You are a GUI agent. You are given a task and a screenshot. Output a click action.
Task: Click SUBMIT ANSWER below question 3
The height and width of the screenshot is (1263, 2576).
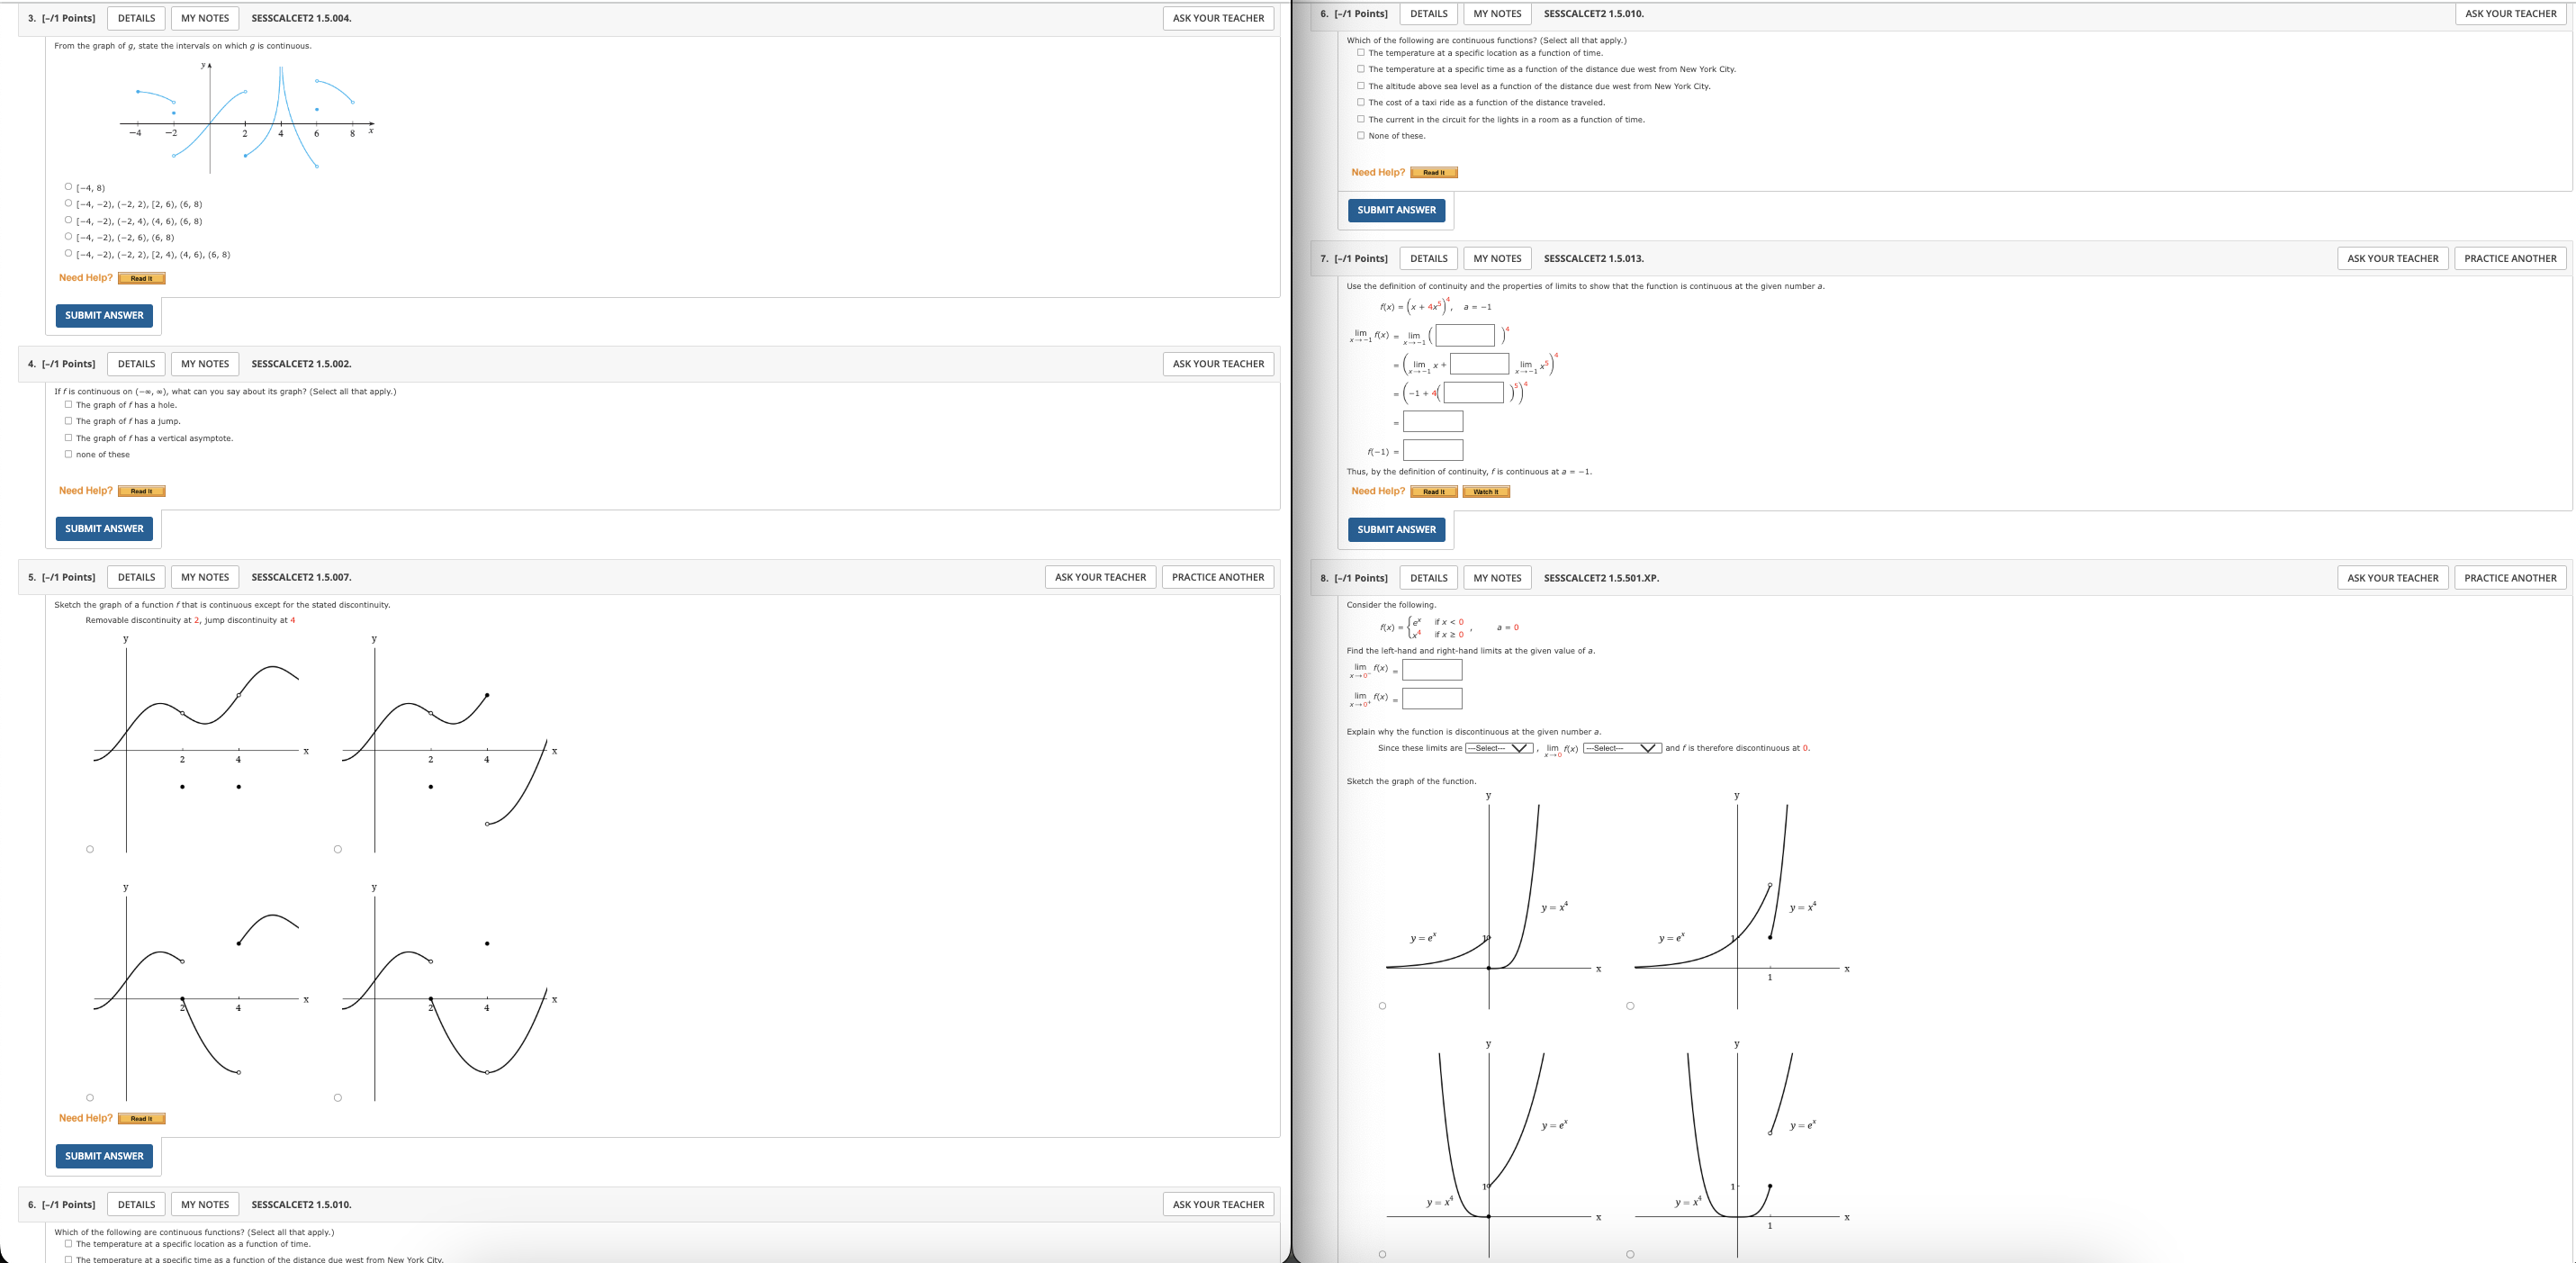[104, 315]
